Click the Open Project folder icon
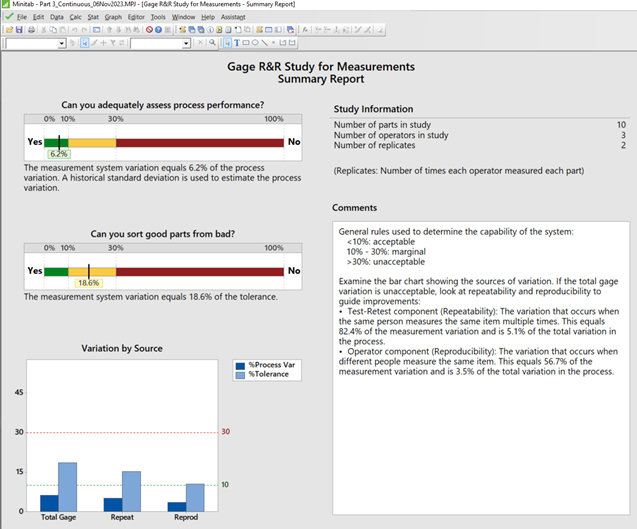This screenshot has height=529, width=637. [x=8, y=30]
